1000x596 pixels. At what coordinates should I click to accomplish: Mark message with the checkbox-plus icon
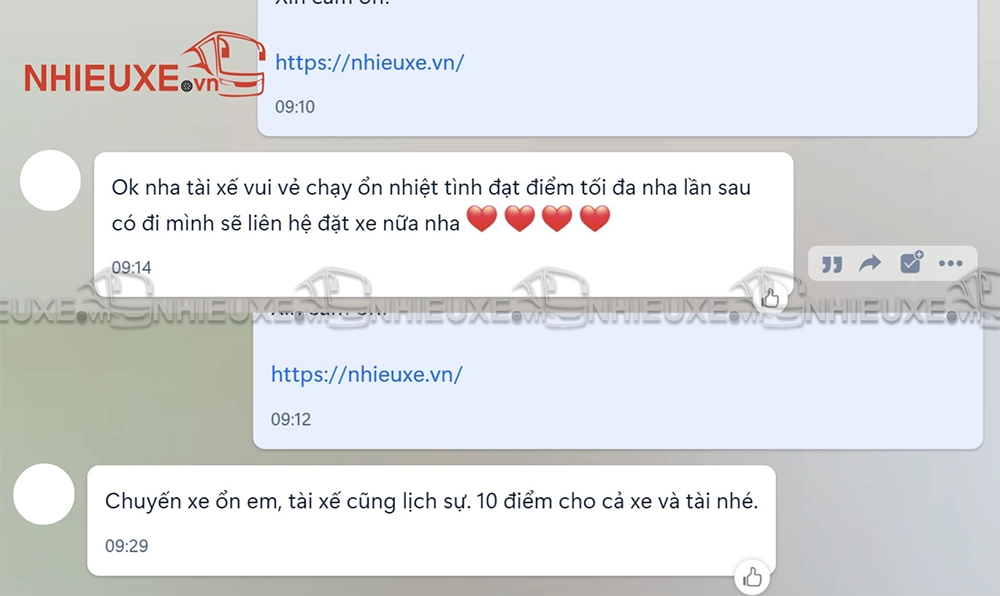click(911, 262)
